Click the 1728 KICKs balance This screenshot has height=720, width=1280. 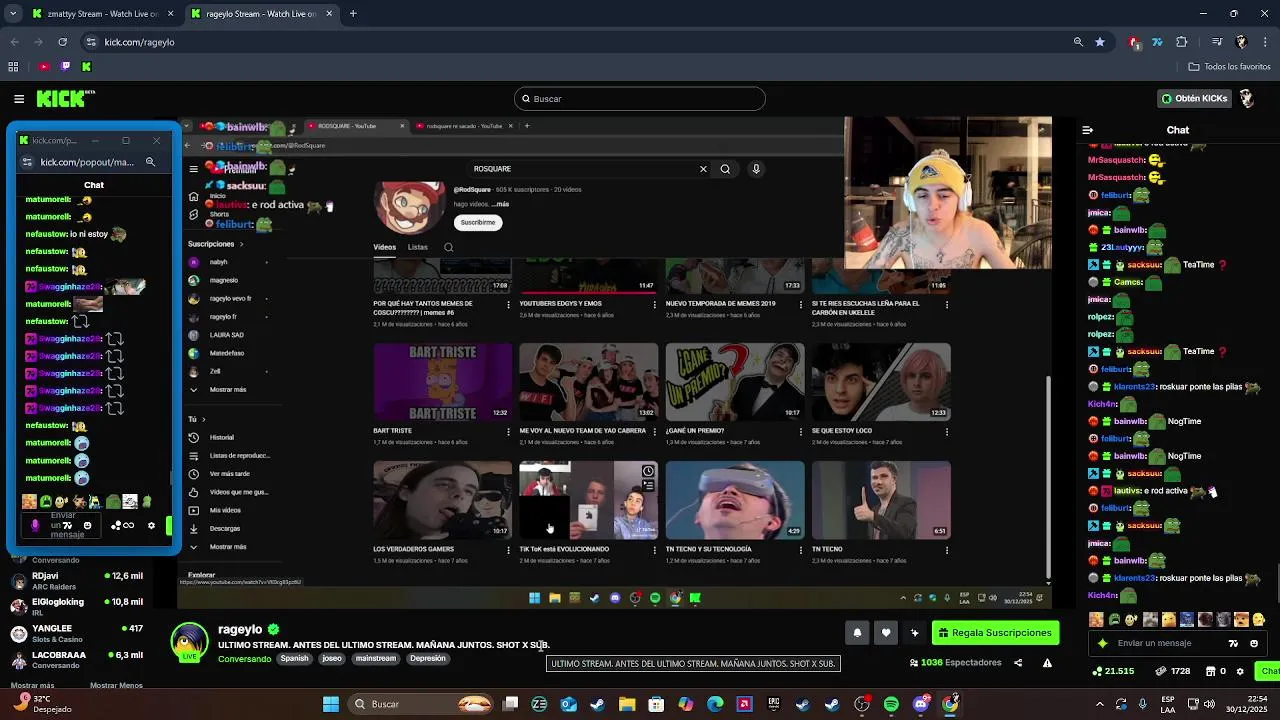[x=1175, y=671]
